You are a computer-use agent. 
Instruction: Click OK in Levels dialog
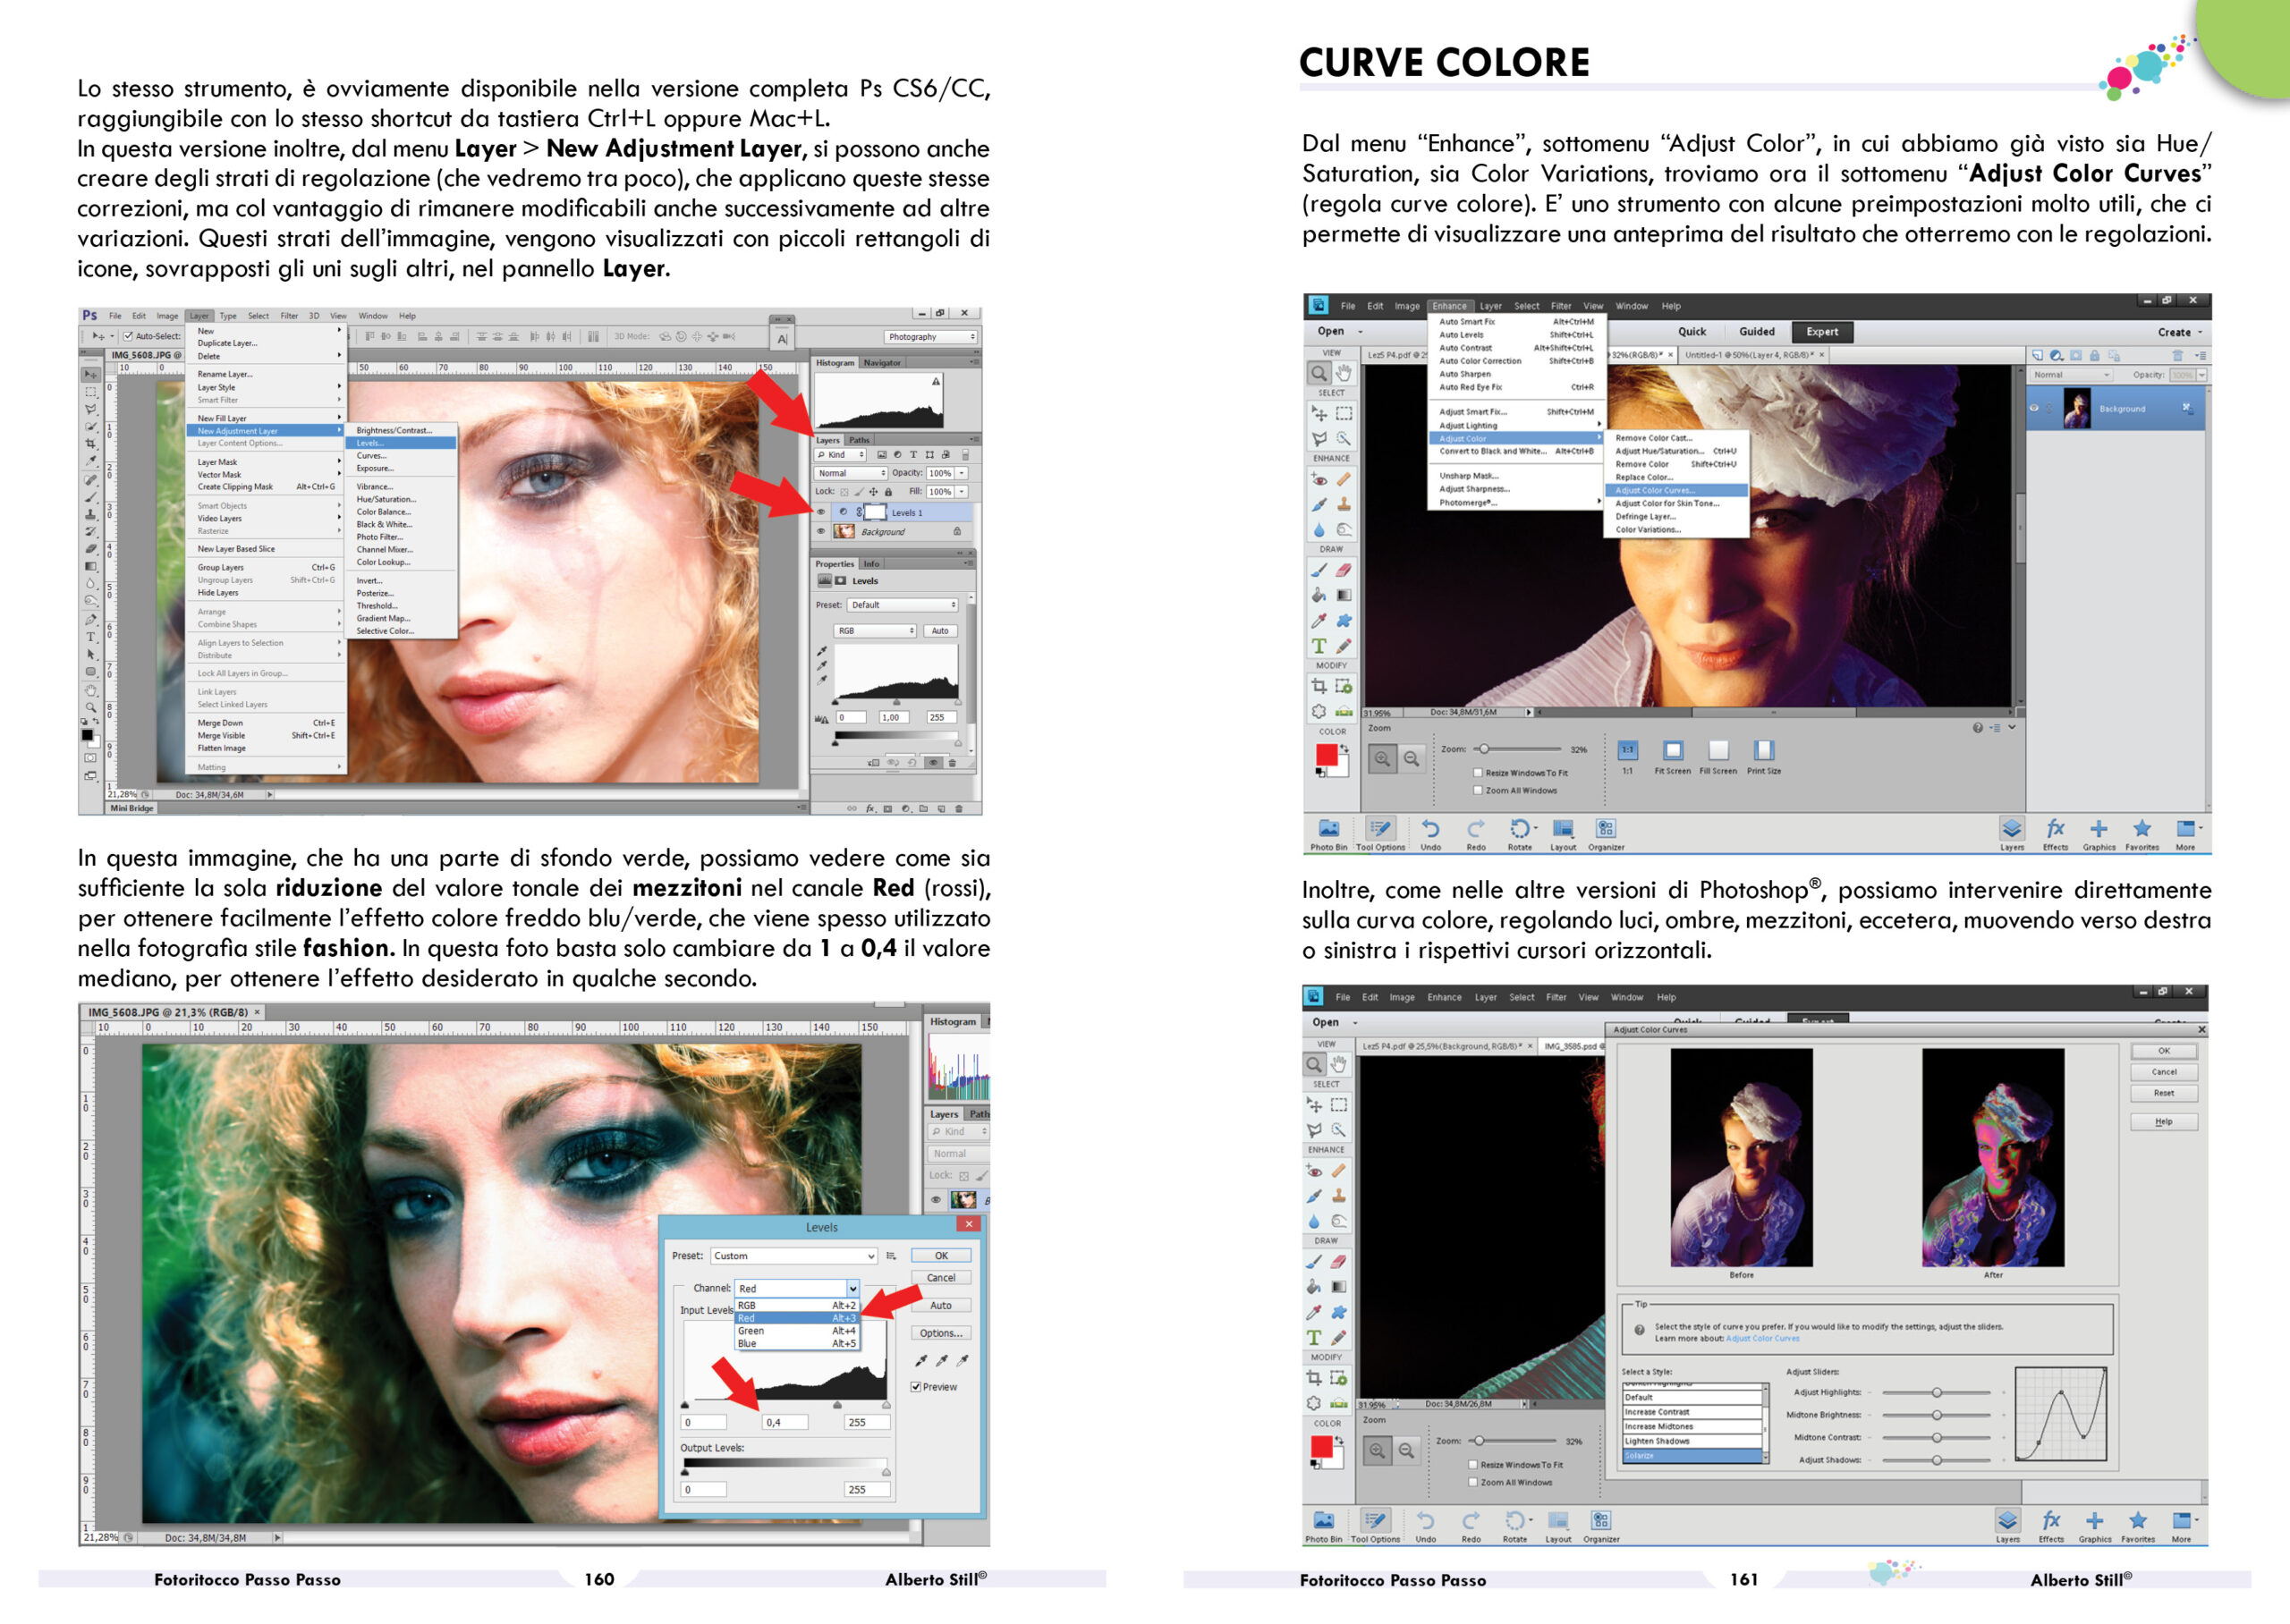click(x=941, y=1256)
